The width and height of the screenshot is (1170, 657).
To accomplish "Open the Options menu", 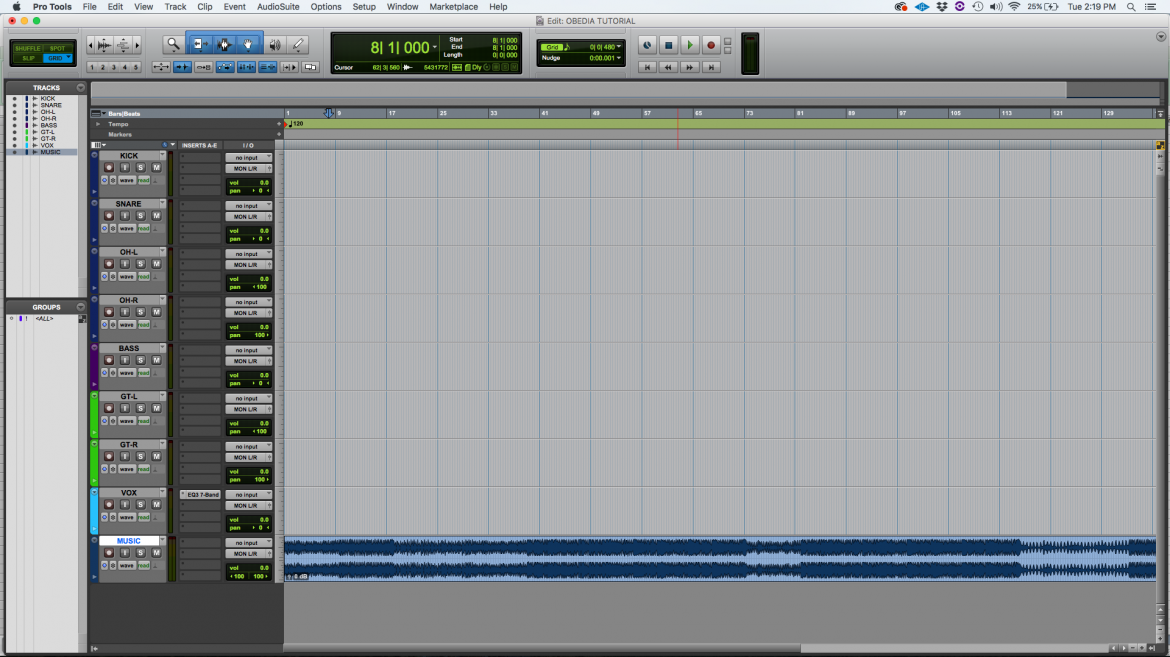I will [x=325, y=7].
